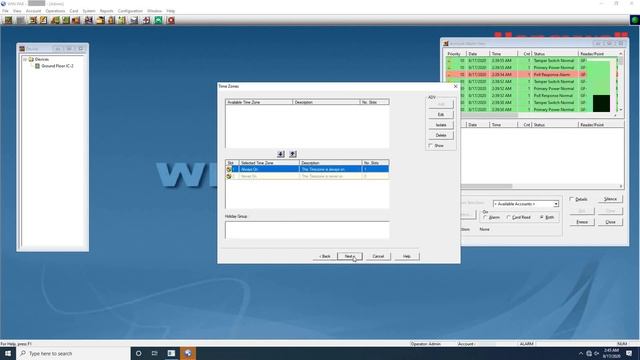Click the red cross icon in the toolbar

(146, 20)
